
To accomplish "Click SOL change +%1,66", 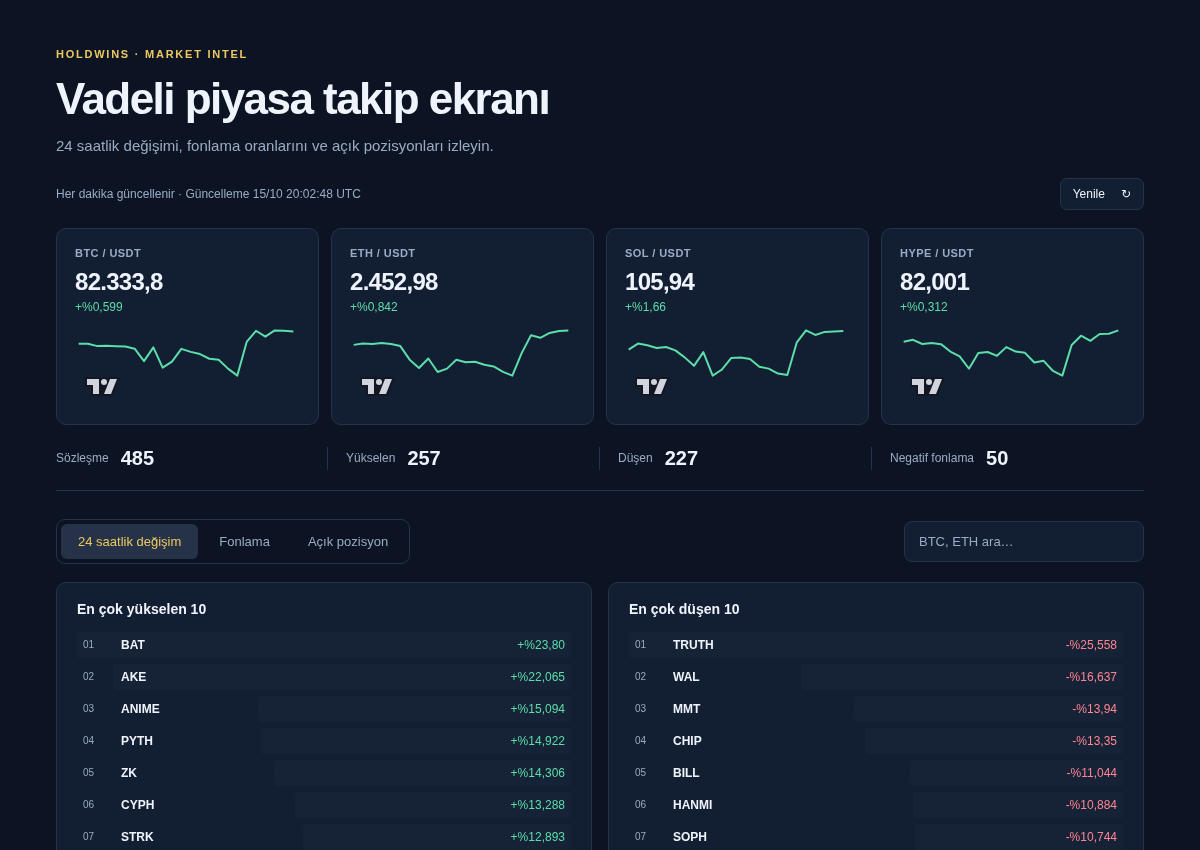I will (x=645, y=307).
